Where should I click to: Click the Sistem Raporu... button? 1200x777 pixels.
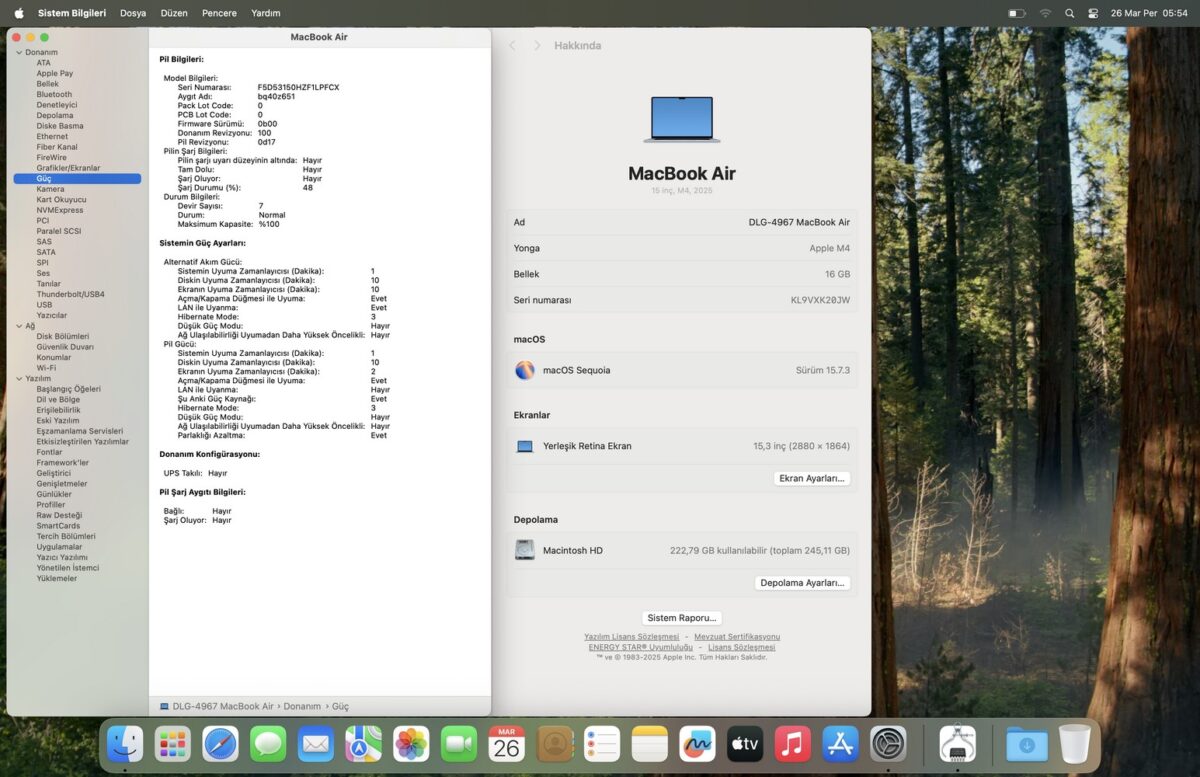coord(682,618)
